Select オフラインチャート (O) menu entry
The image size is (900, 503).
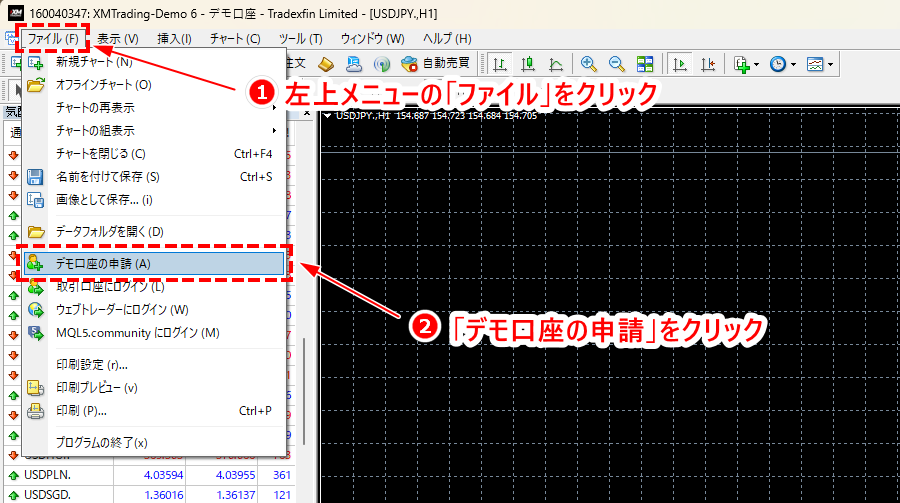(x=154, y=85)
